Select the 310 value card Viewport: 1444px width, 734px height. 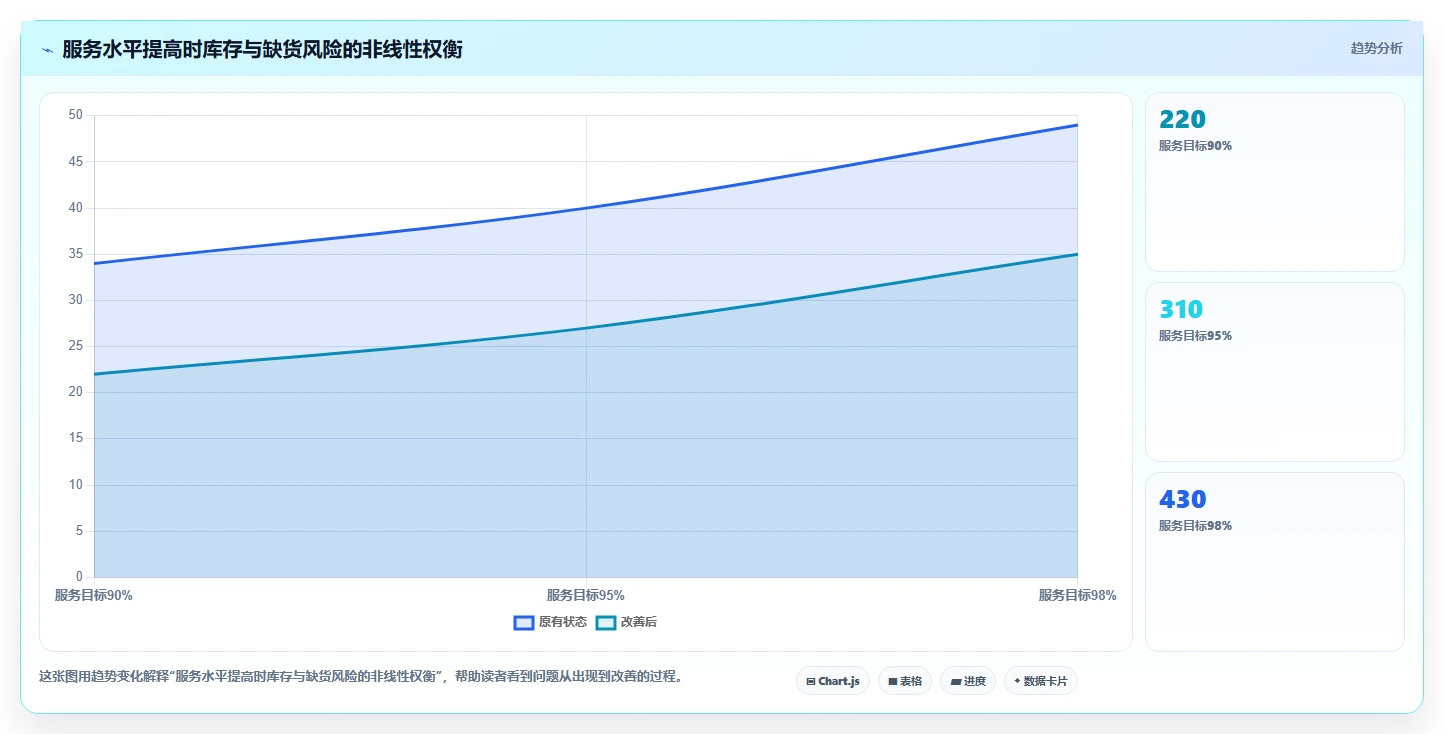1275,372
